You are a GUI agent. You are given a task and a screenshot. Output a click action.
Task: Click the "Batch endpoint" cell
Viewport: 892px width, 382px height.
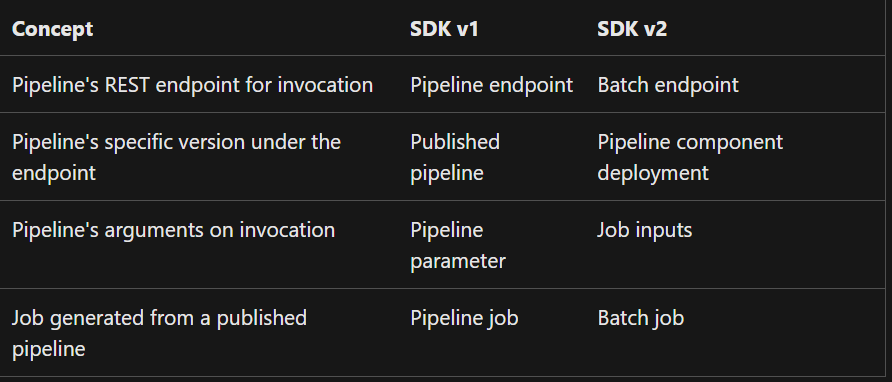tap(668, 85)
